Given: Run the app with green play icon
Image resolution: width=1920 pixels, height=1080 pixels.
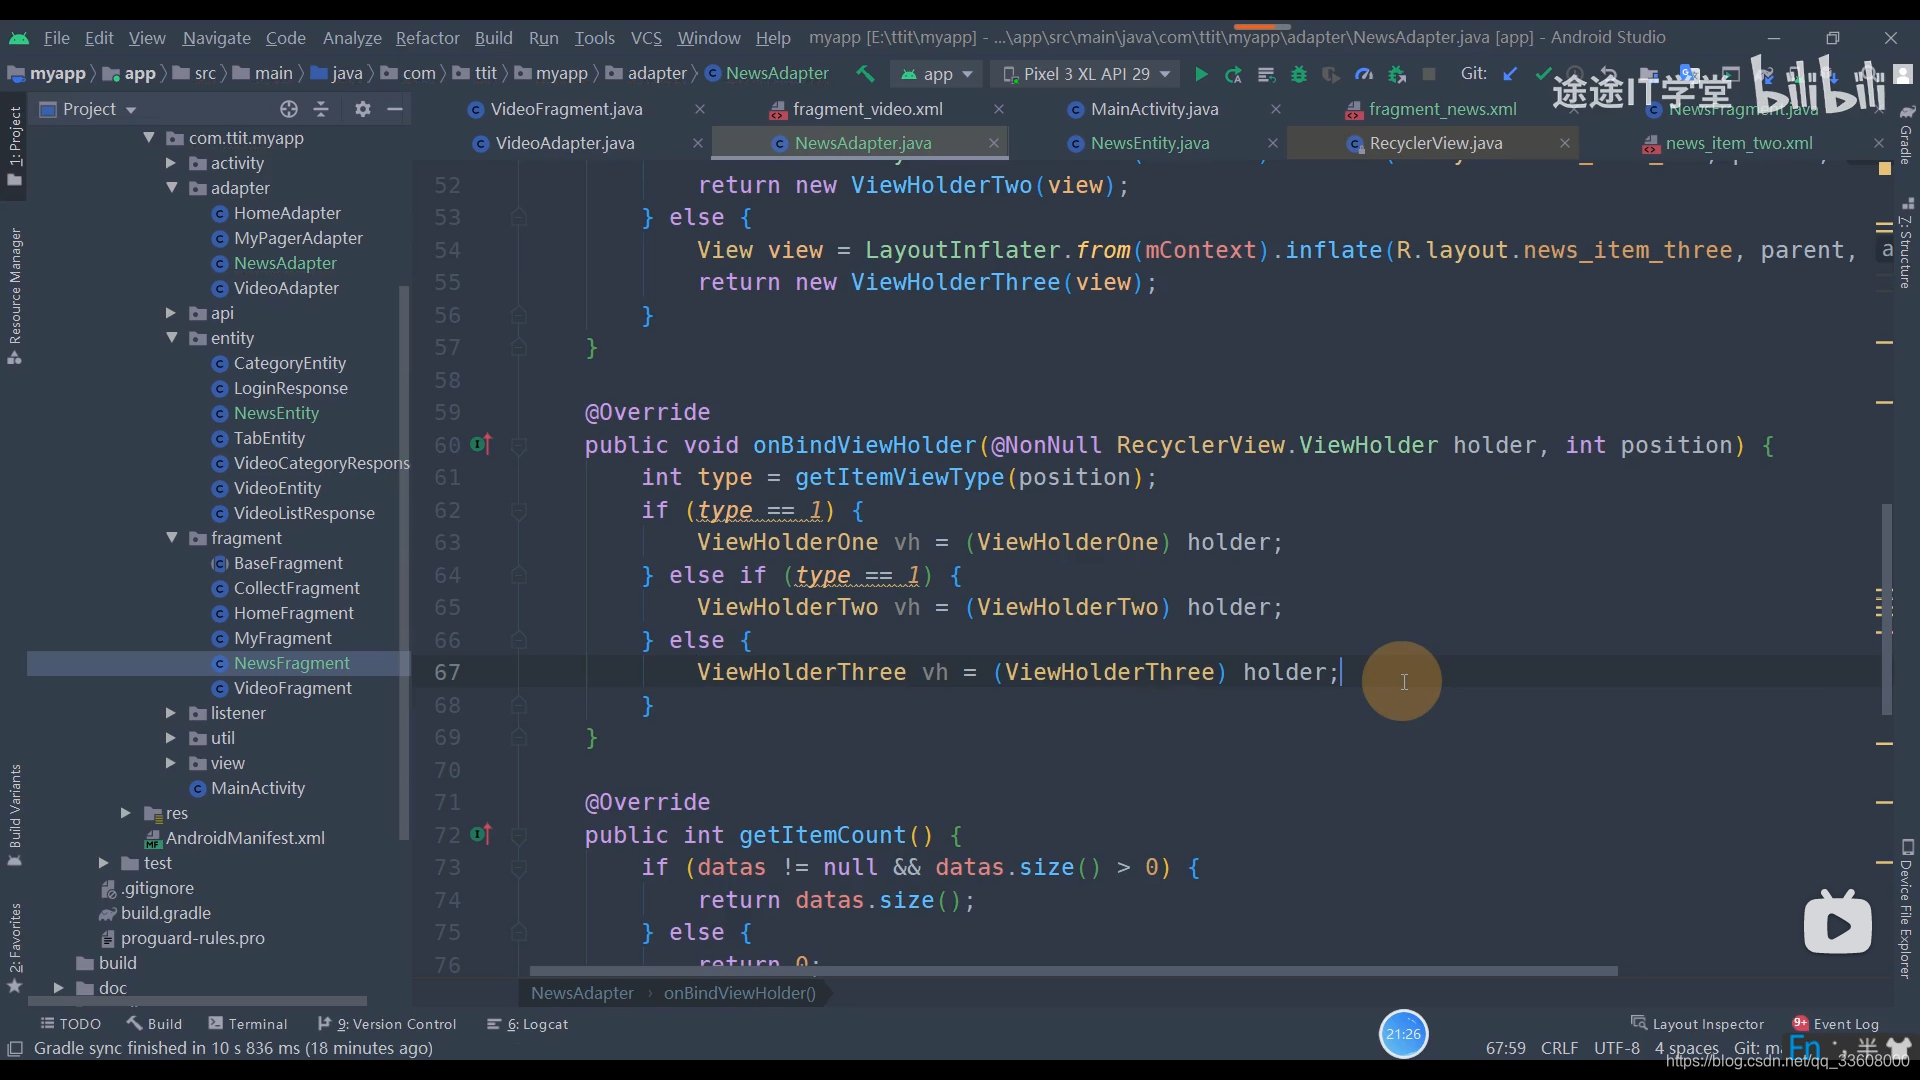Looking at the screenshot, I should (1201, 74).
